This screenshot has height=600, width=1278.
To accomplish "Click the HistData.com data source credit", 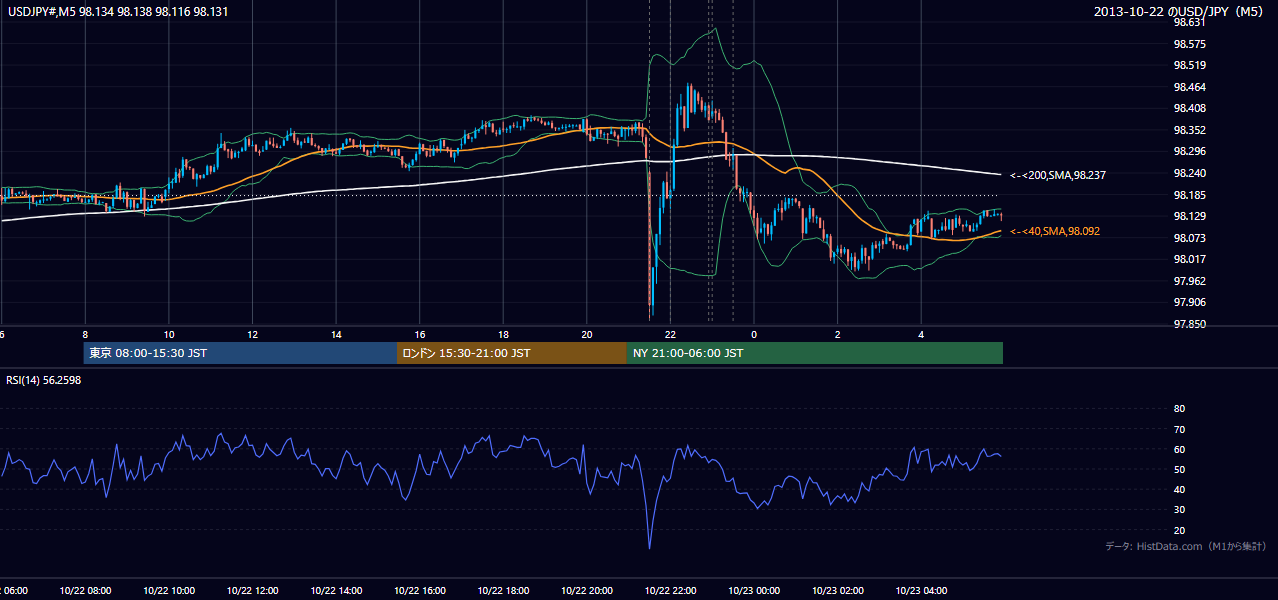I will 1186,546.
